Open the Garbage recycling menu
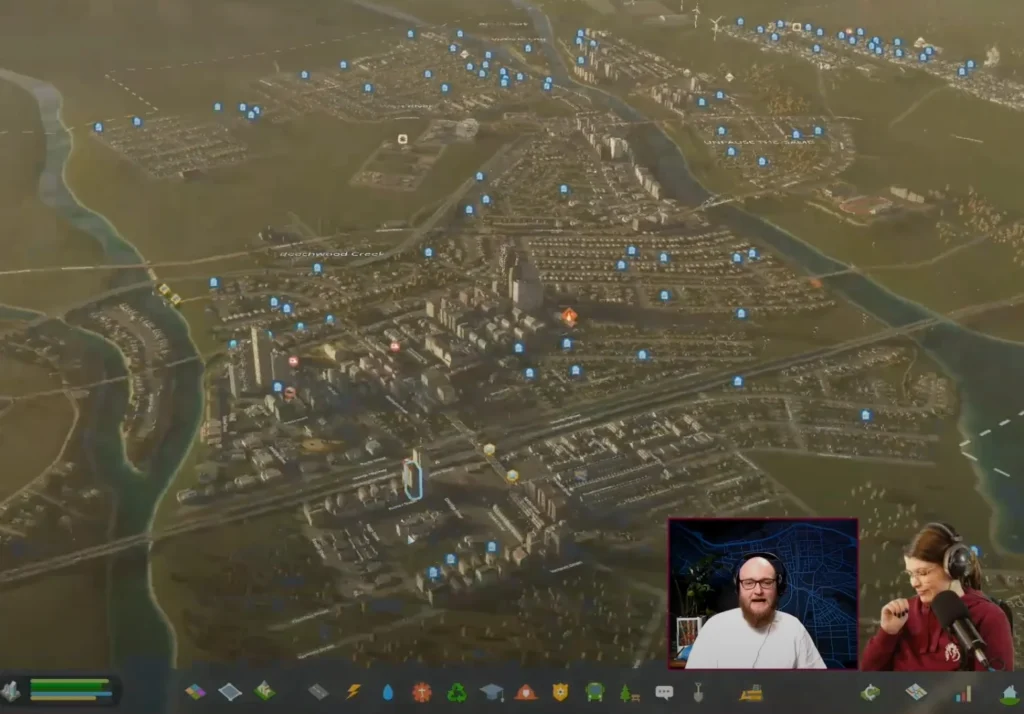This screenshot has height=714, width=1024. click(456, 692)
